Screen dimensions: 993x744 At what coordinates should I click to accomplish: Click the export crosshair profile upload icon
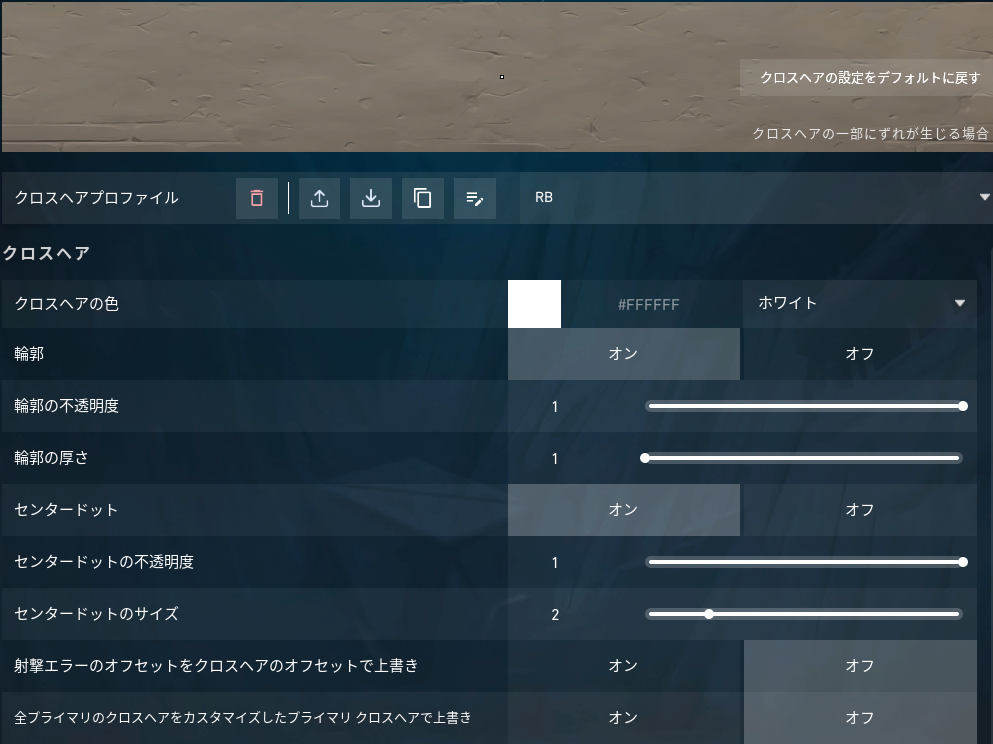[319, 198]
